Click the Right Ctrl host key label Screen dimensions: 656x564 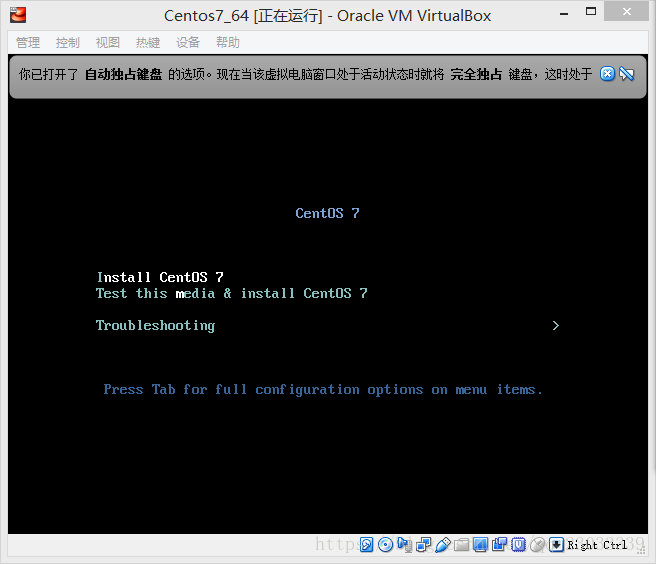[x=597, y=545]
